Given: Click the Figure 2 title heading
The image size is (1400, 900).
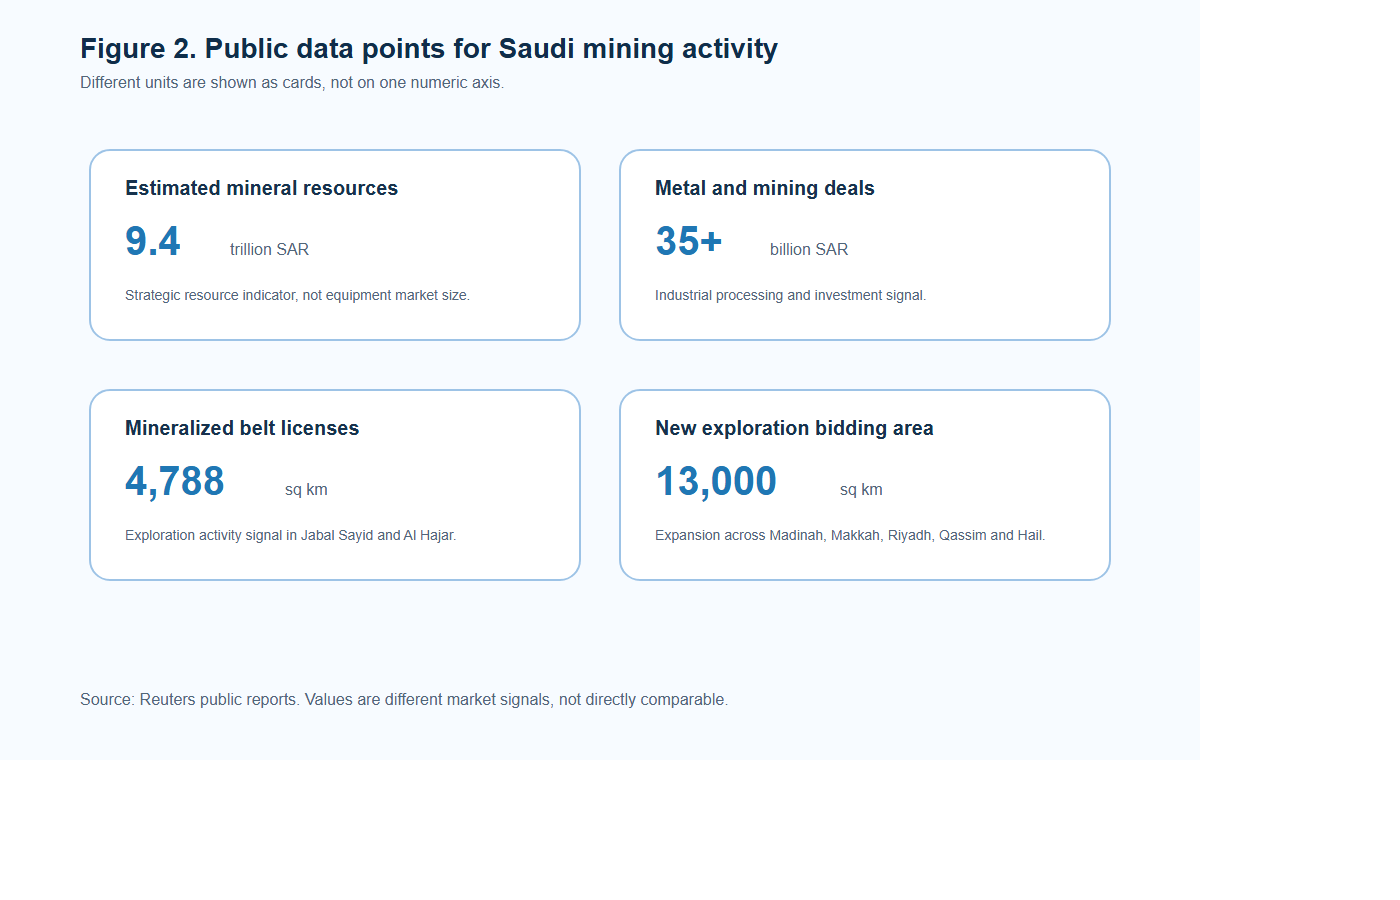Looking at the screenshot, I should (x=429, y=49).
